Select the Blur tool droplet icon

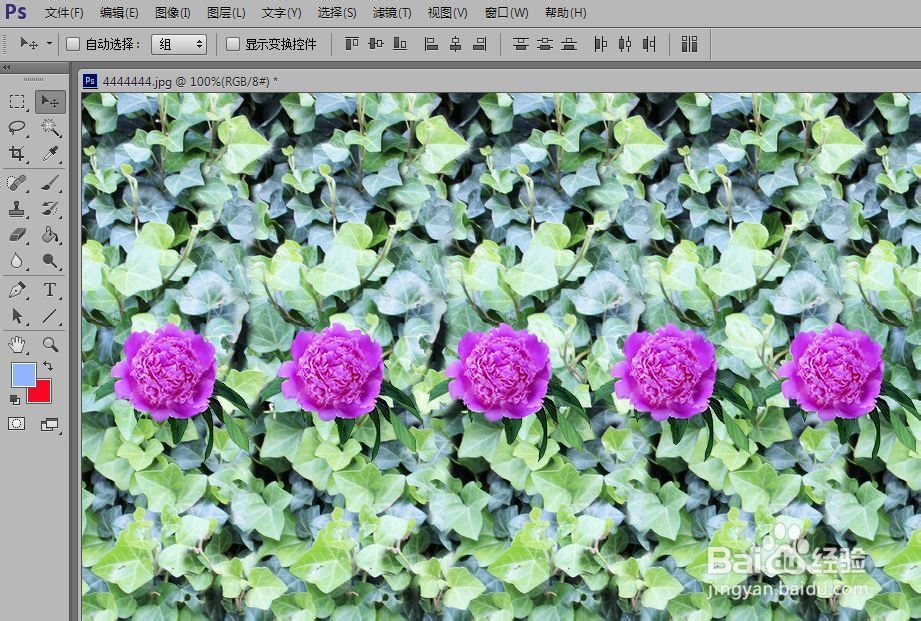(x=17, y=261)
